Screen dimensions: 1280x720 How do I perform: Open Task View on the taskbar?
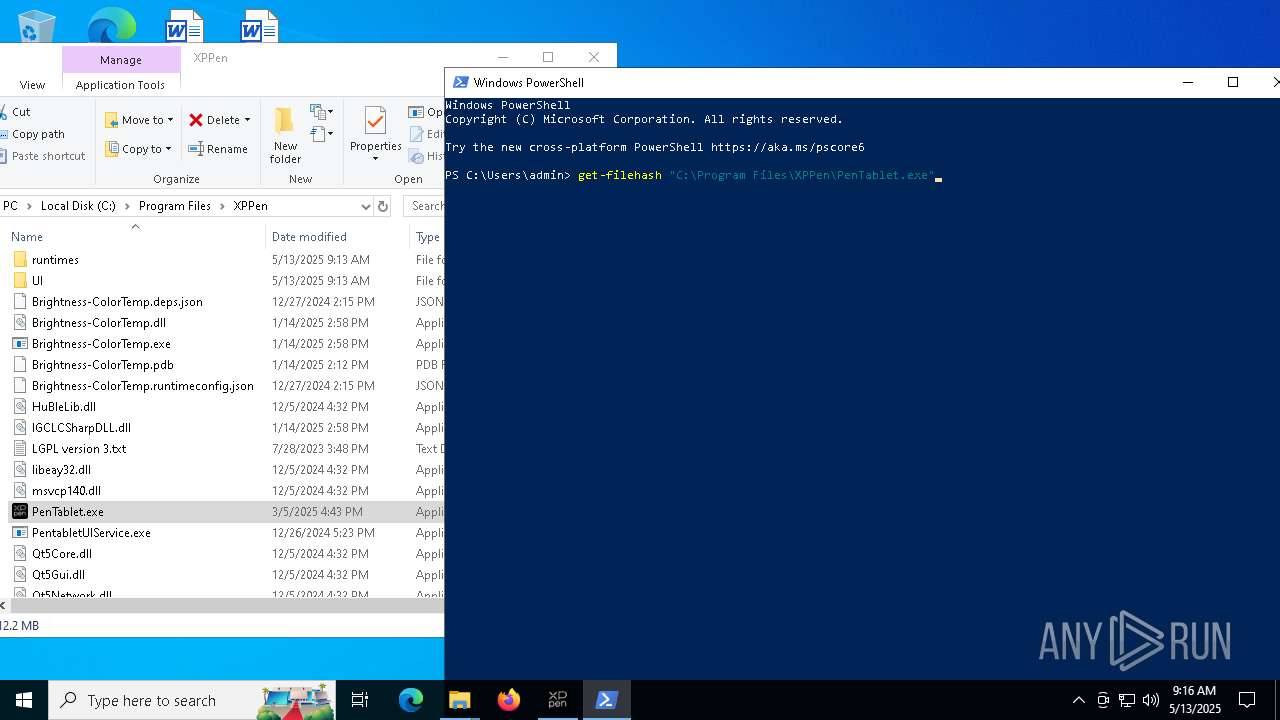360,700
